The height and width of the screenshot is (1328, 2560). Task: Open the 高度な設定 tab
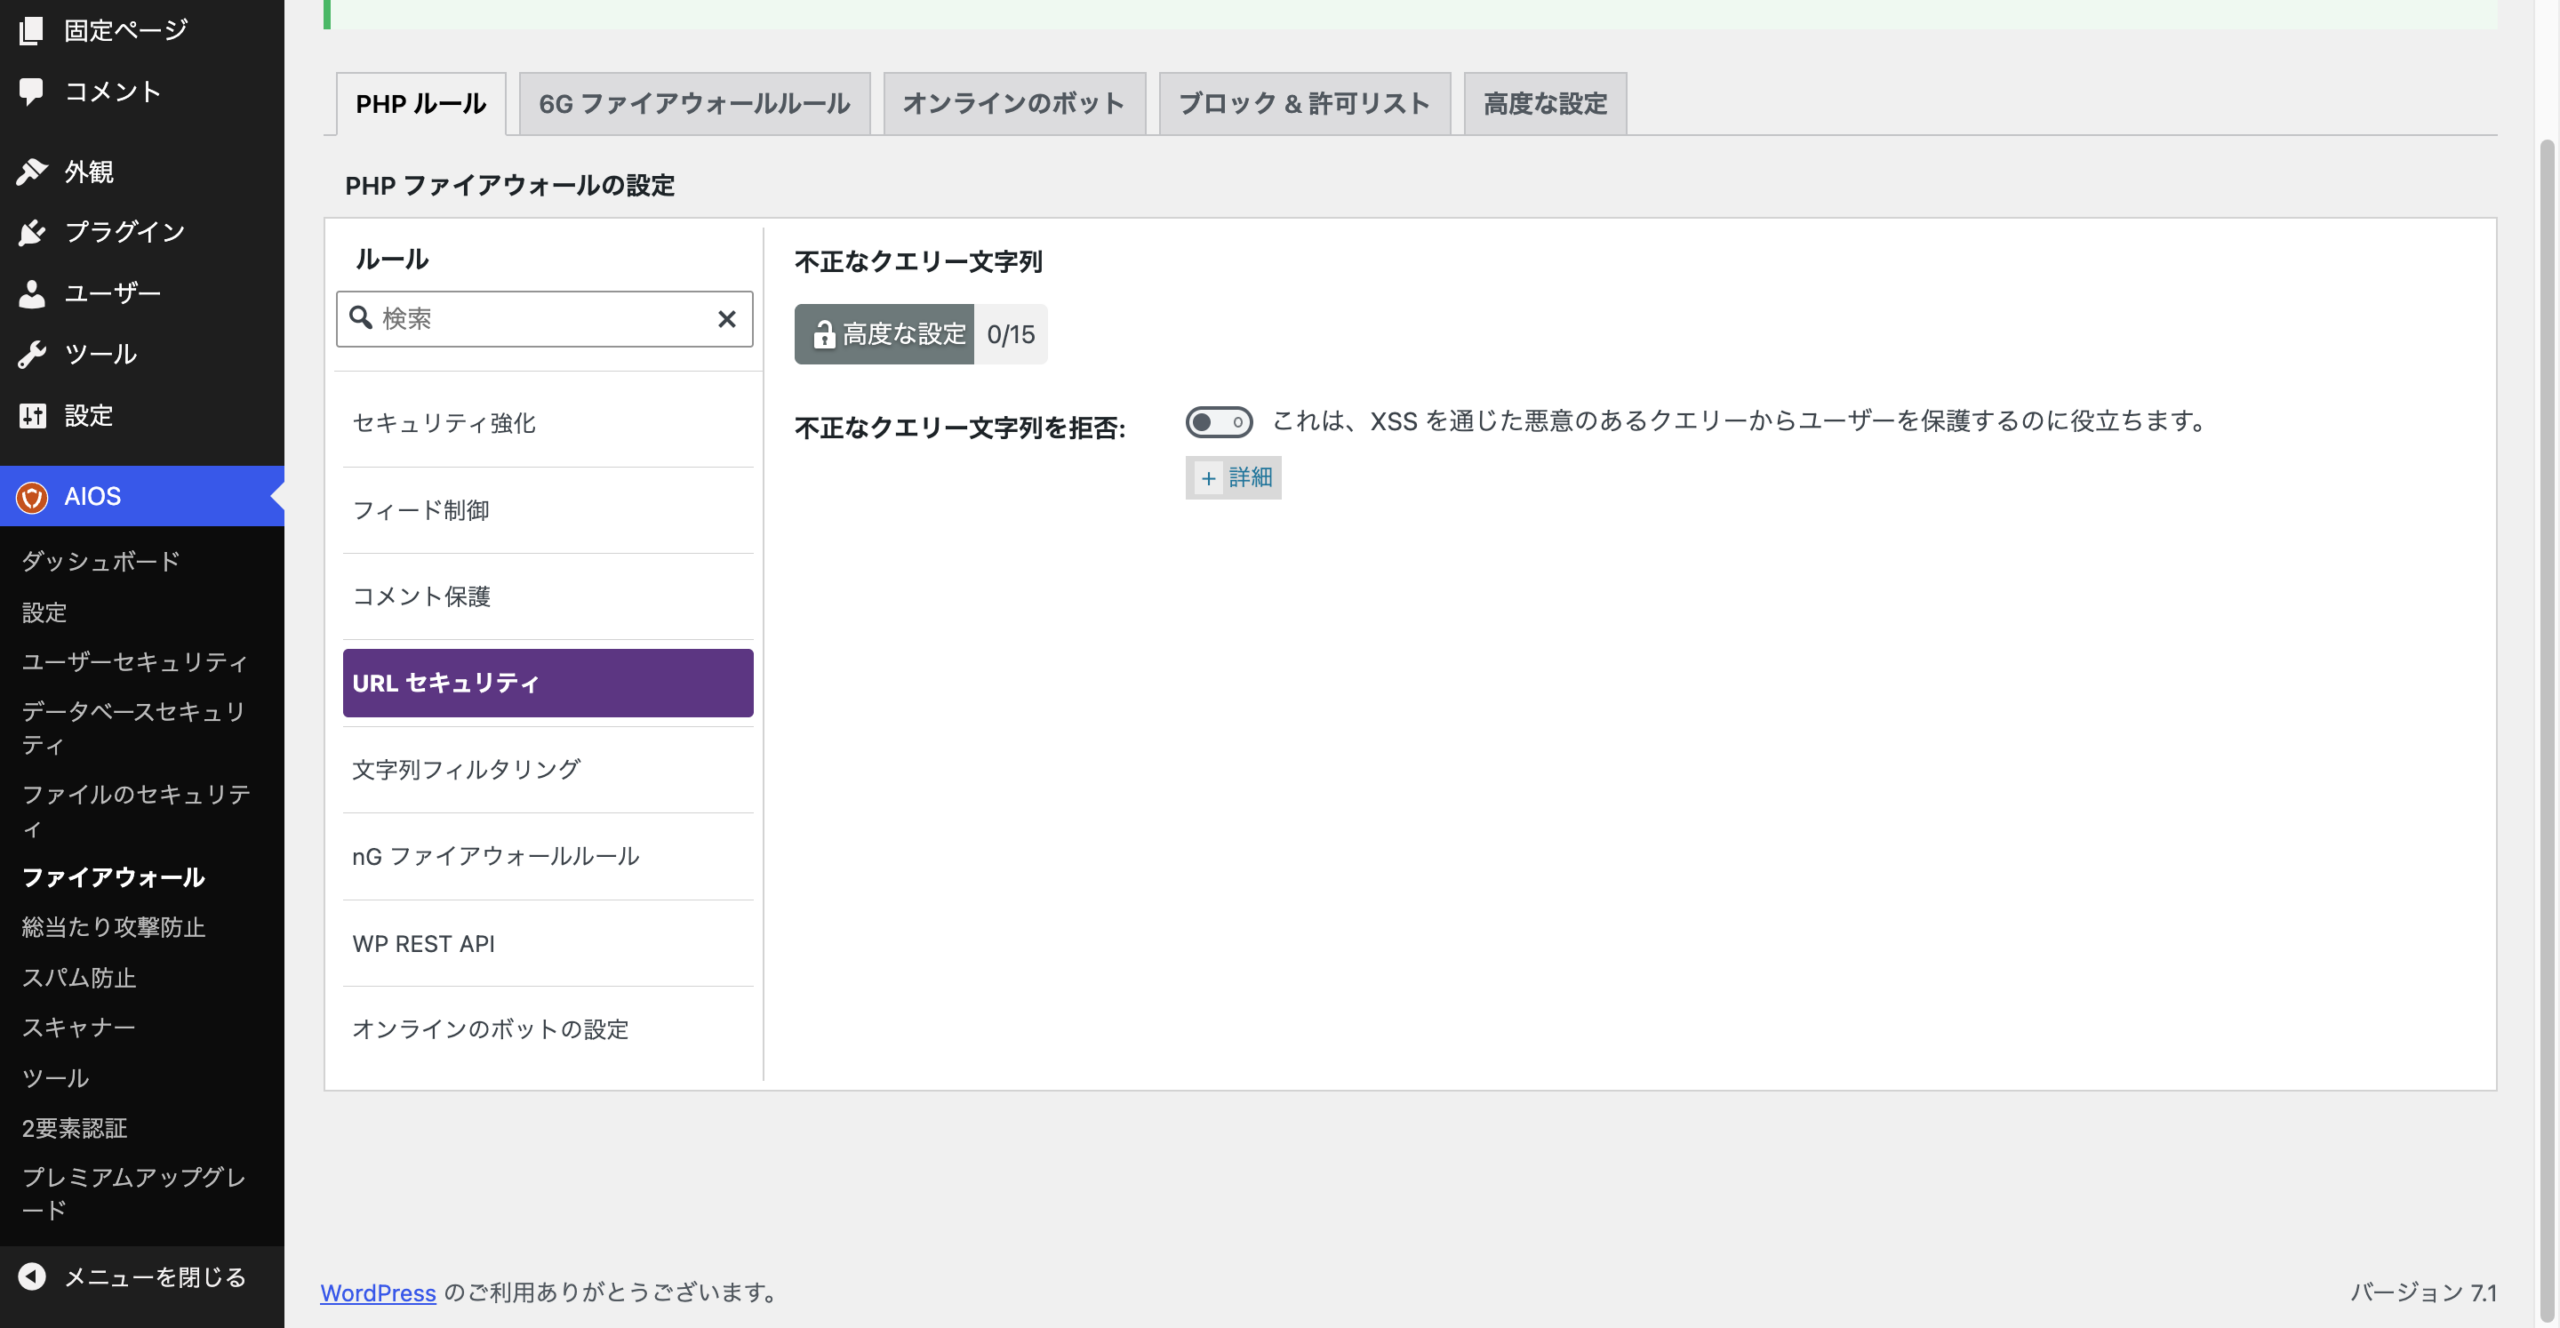(1545, 103)
